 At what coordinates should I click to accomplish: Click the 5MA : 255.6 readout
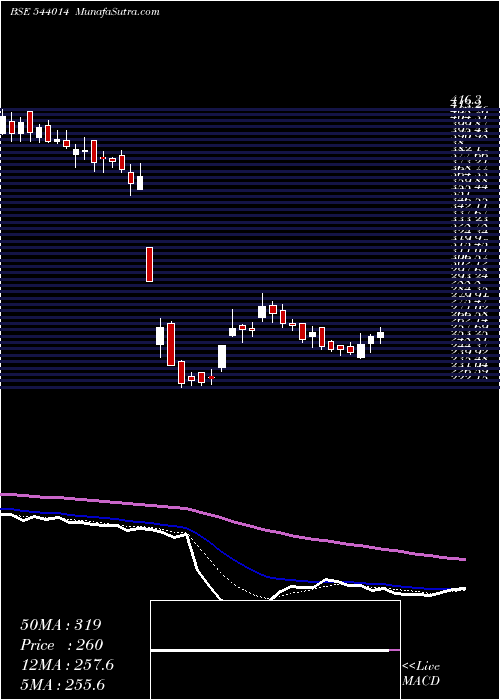(64, 685)
